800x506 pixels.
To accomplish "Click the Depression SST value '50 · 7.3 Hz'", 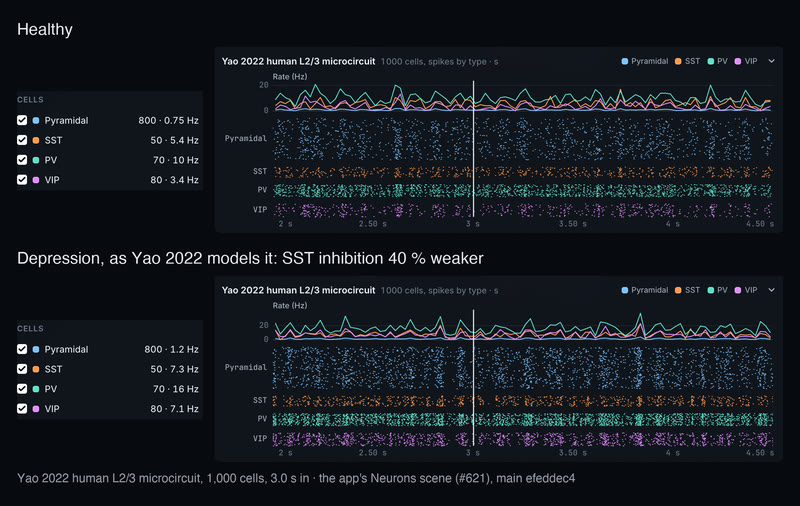I will coord(174,369).
